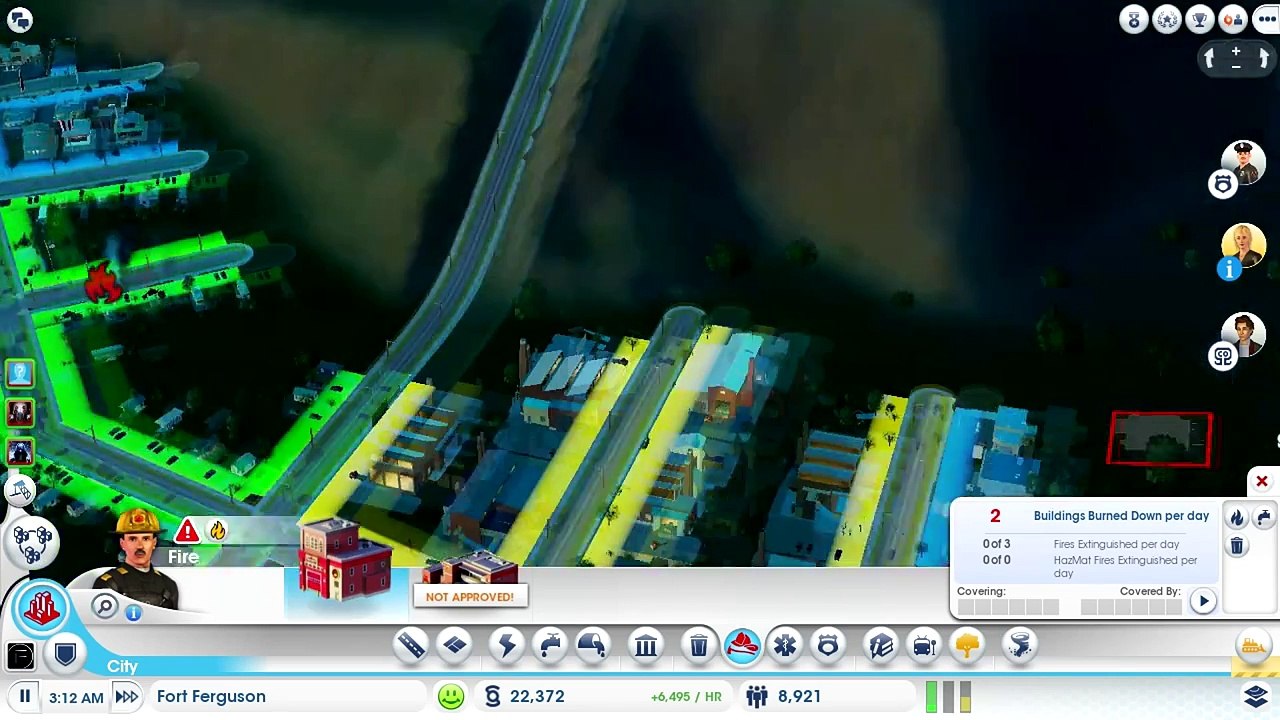1280x720 pixels.
Task: Change the simulation speed with triple arrows
Action: pyautogui.click(x=126, y=696)
